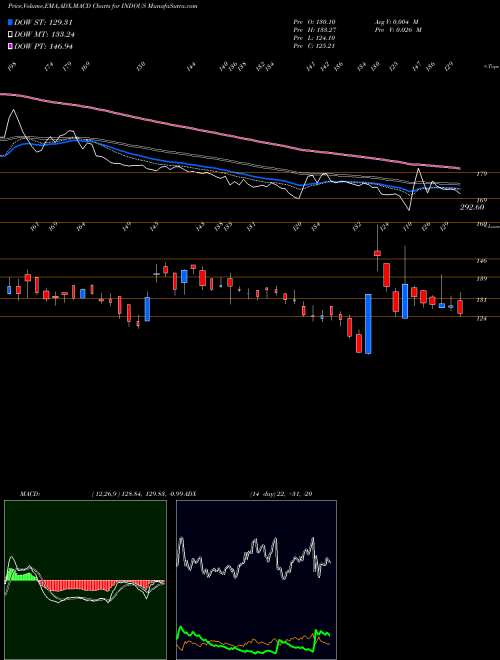This screenshot has height=660, width=500.
Task: Click the '<Tops' label at top right
Action: (491, 67)
